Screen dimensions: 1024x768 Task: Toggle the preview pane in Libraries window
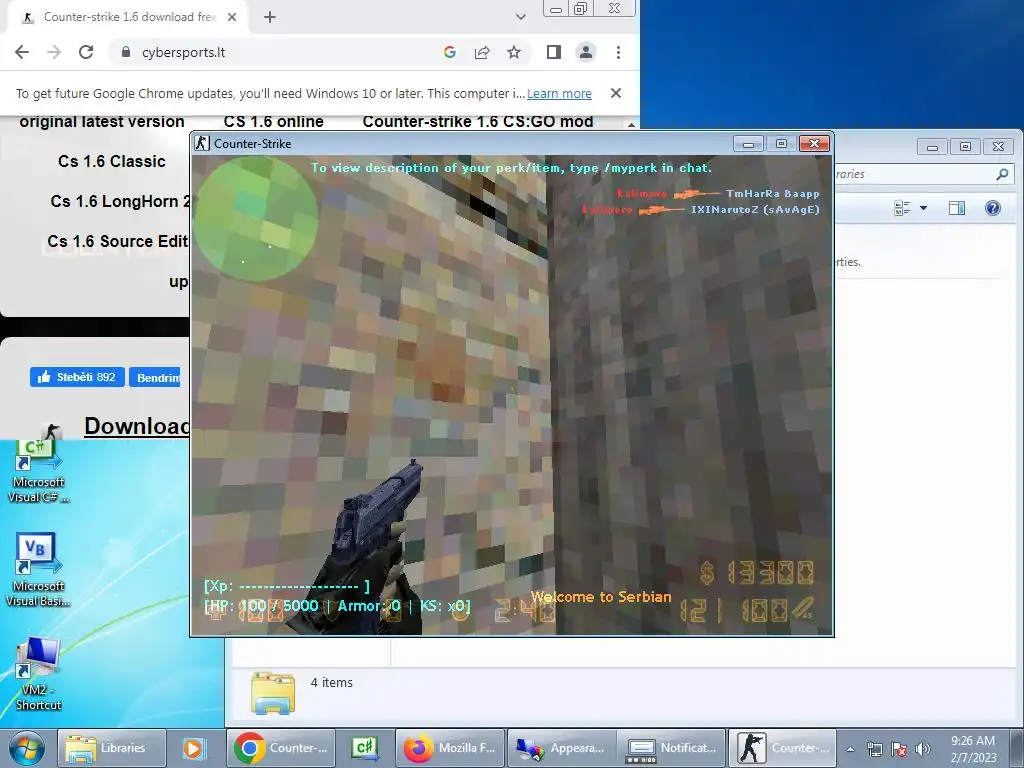tap(957, 208)
